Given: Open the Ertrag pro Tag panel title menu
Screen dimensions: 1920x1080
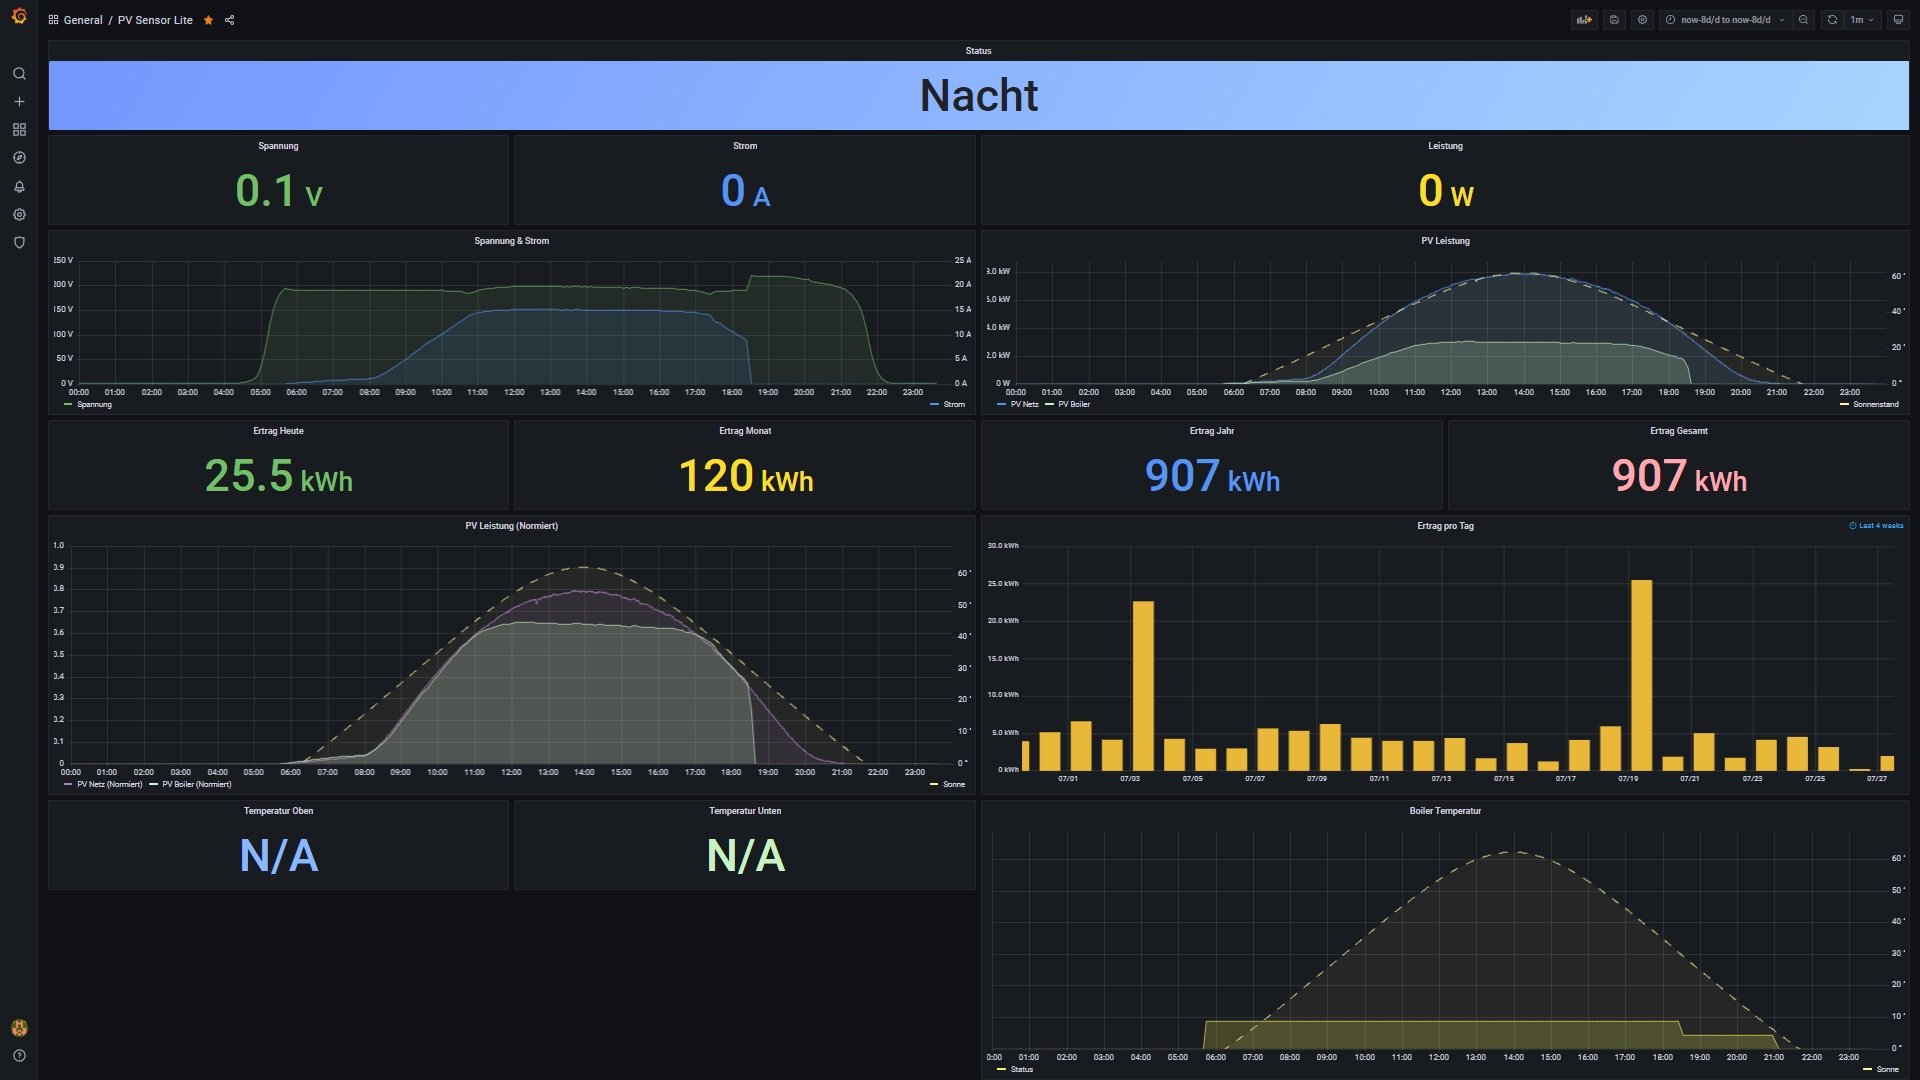Looking at the screenshot, I should pos(1444,526).
